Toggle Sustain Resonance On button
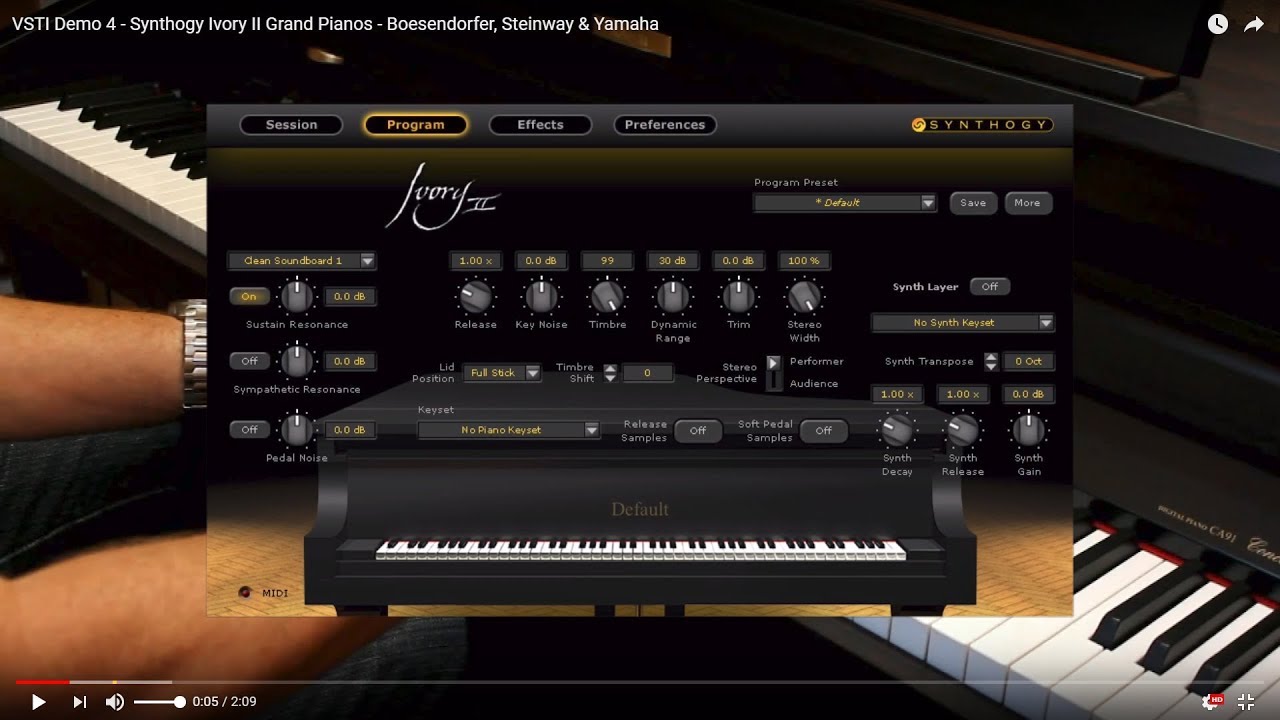 coord(249,296)
